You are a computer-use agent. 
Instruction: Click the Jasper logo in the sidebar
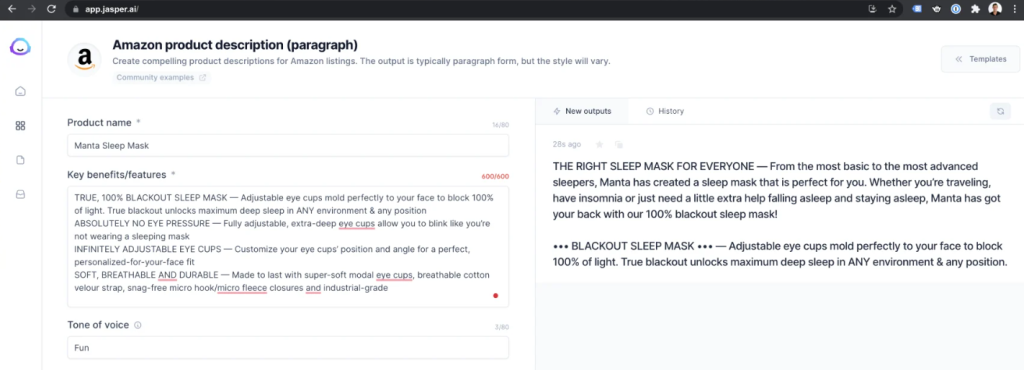click(x=20, y=48)
